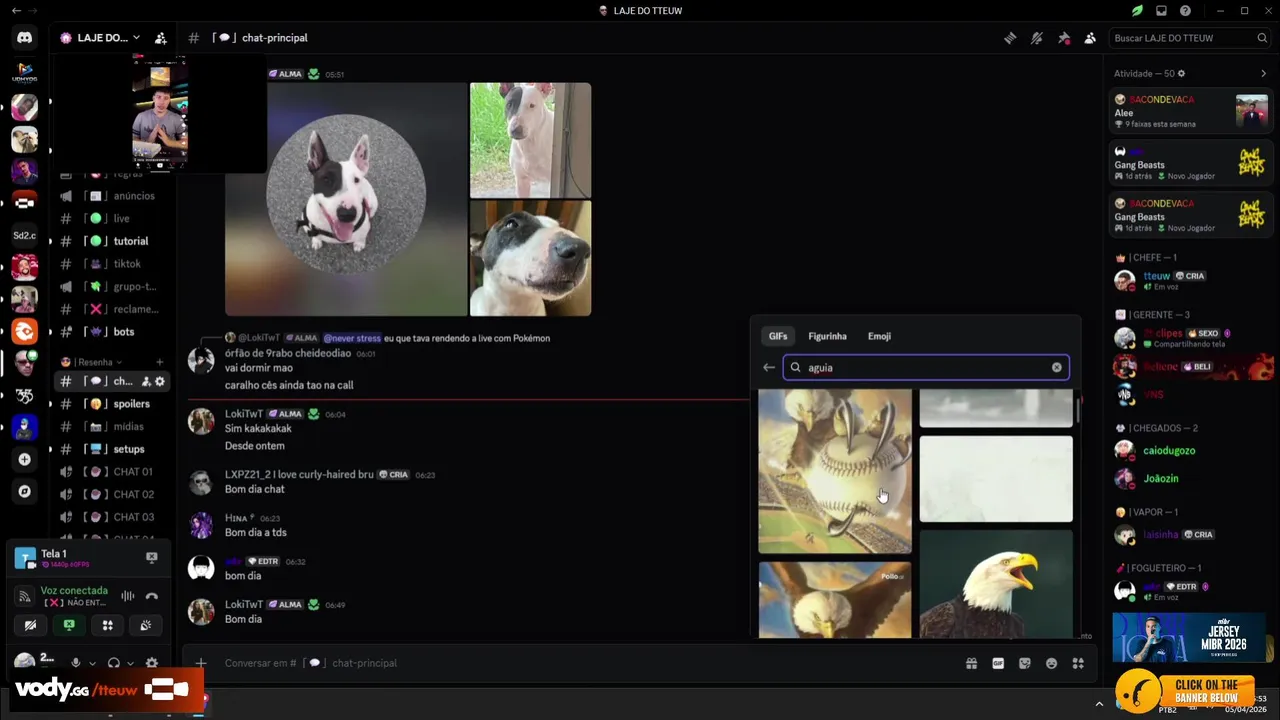Open the apps launcher icon in message bar
Image resolution: width=1280 pixels, height=720 pixels.
(1078, 663)
